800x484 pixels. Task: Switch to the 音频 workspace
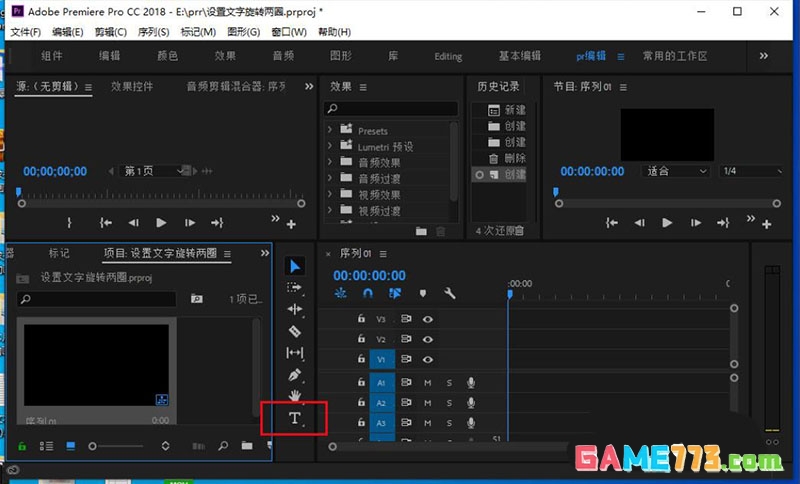pos(283,56)
